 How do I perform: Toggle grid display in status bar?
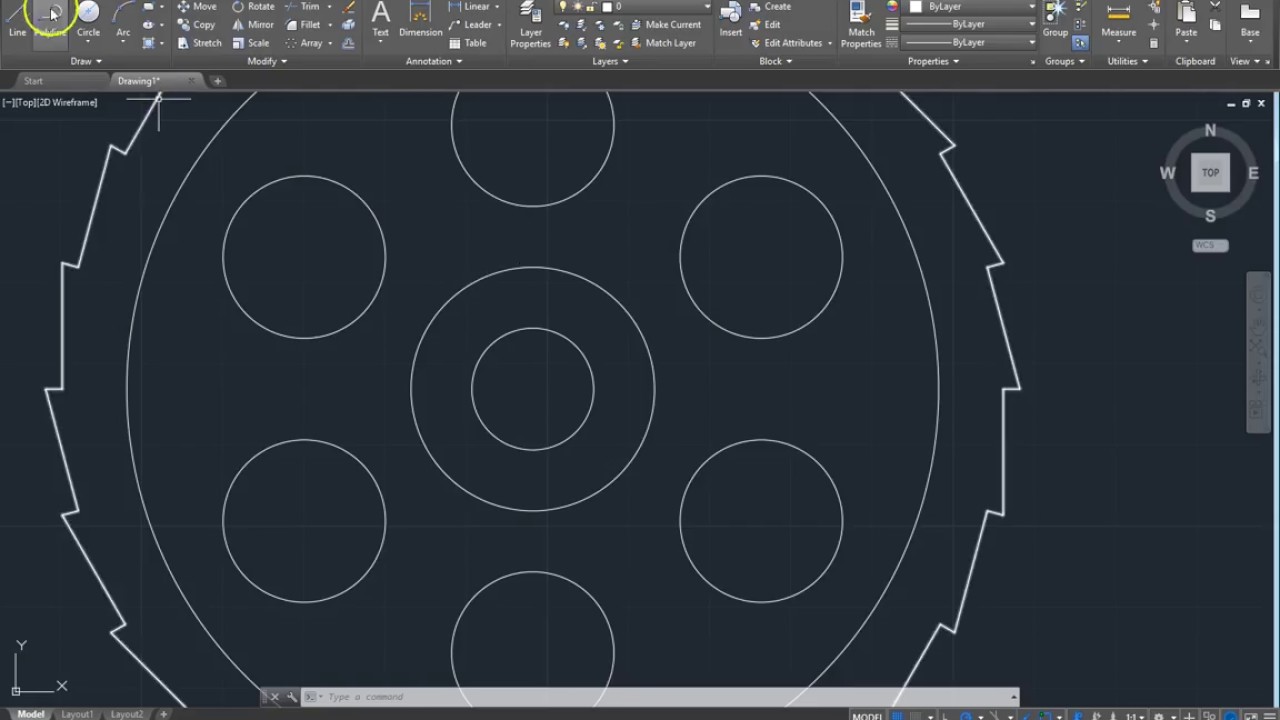point(897,716)
